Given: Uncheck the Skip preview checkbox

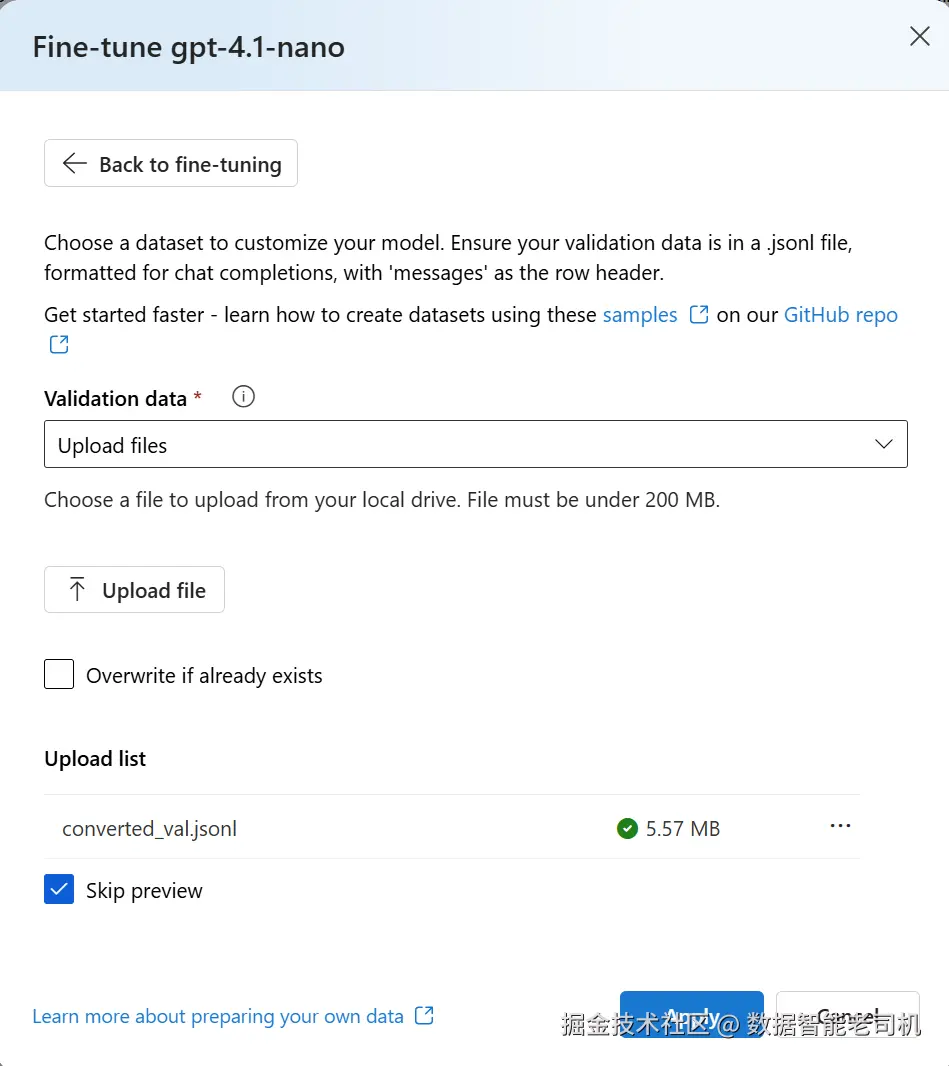Looking at the screenshot, I should click(x=59, y=889).
